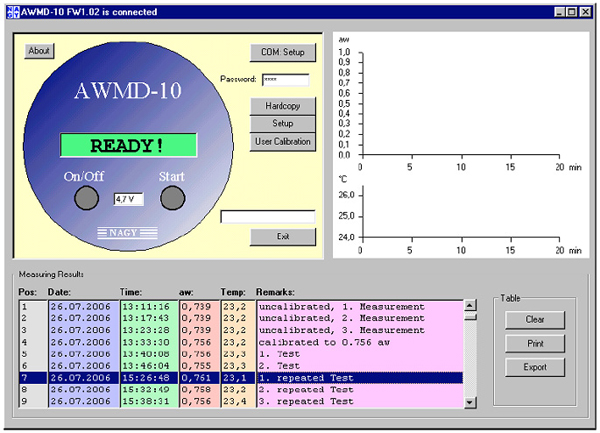600x433 pixels.
Task: Click the results list up arrow
Action: point(470,305)
